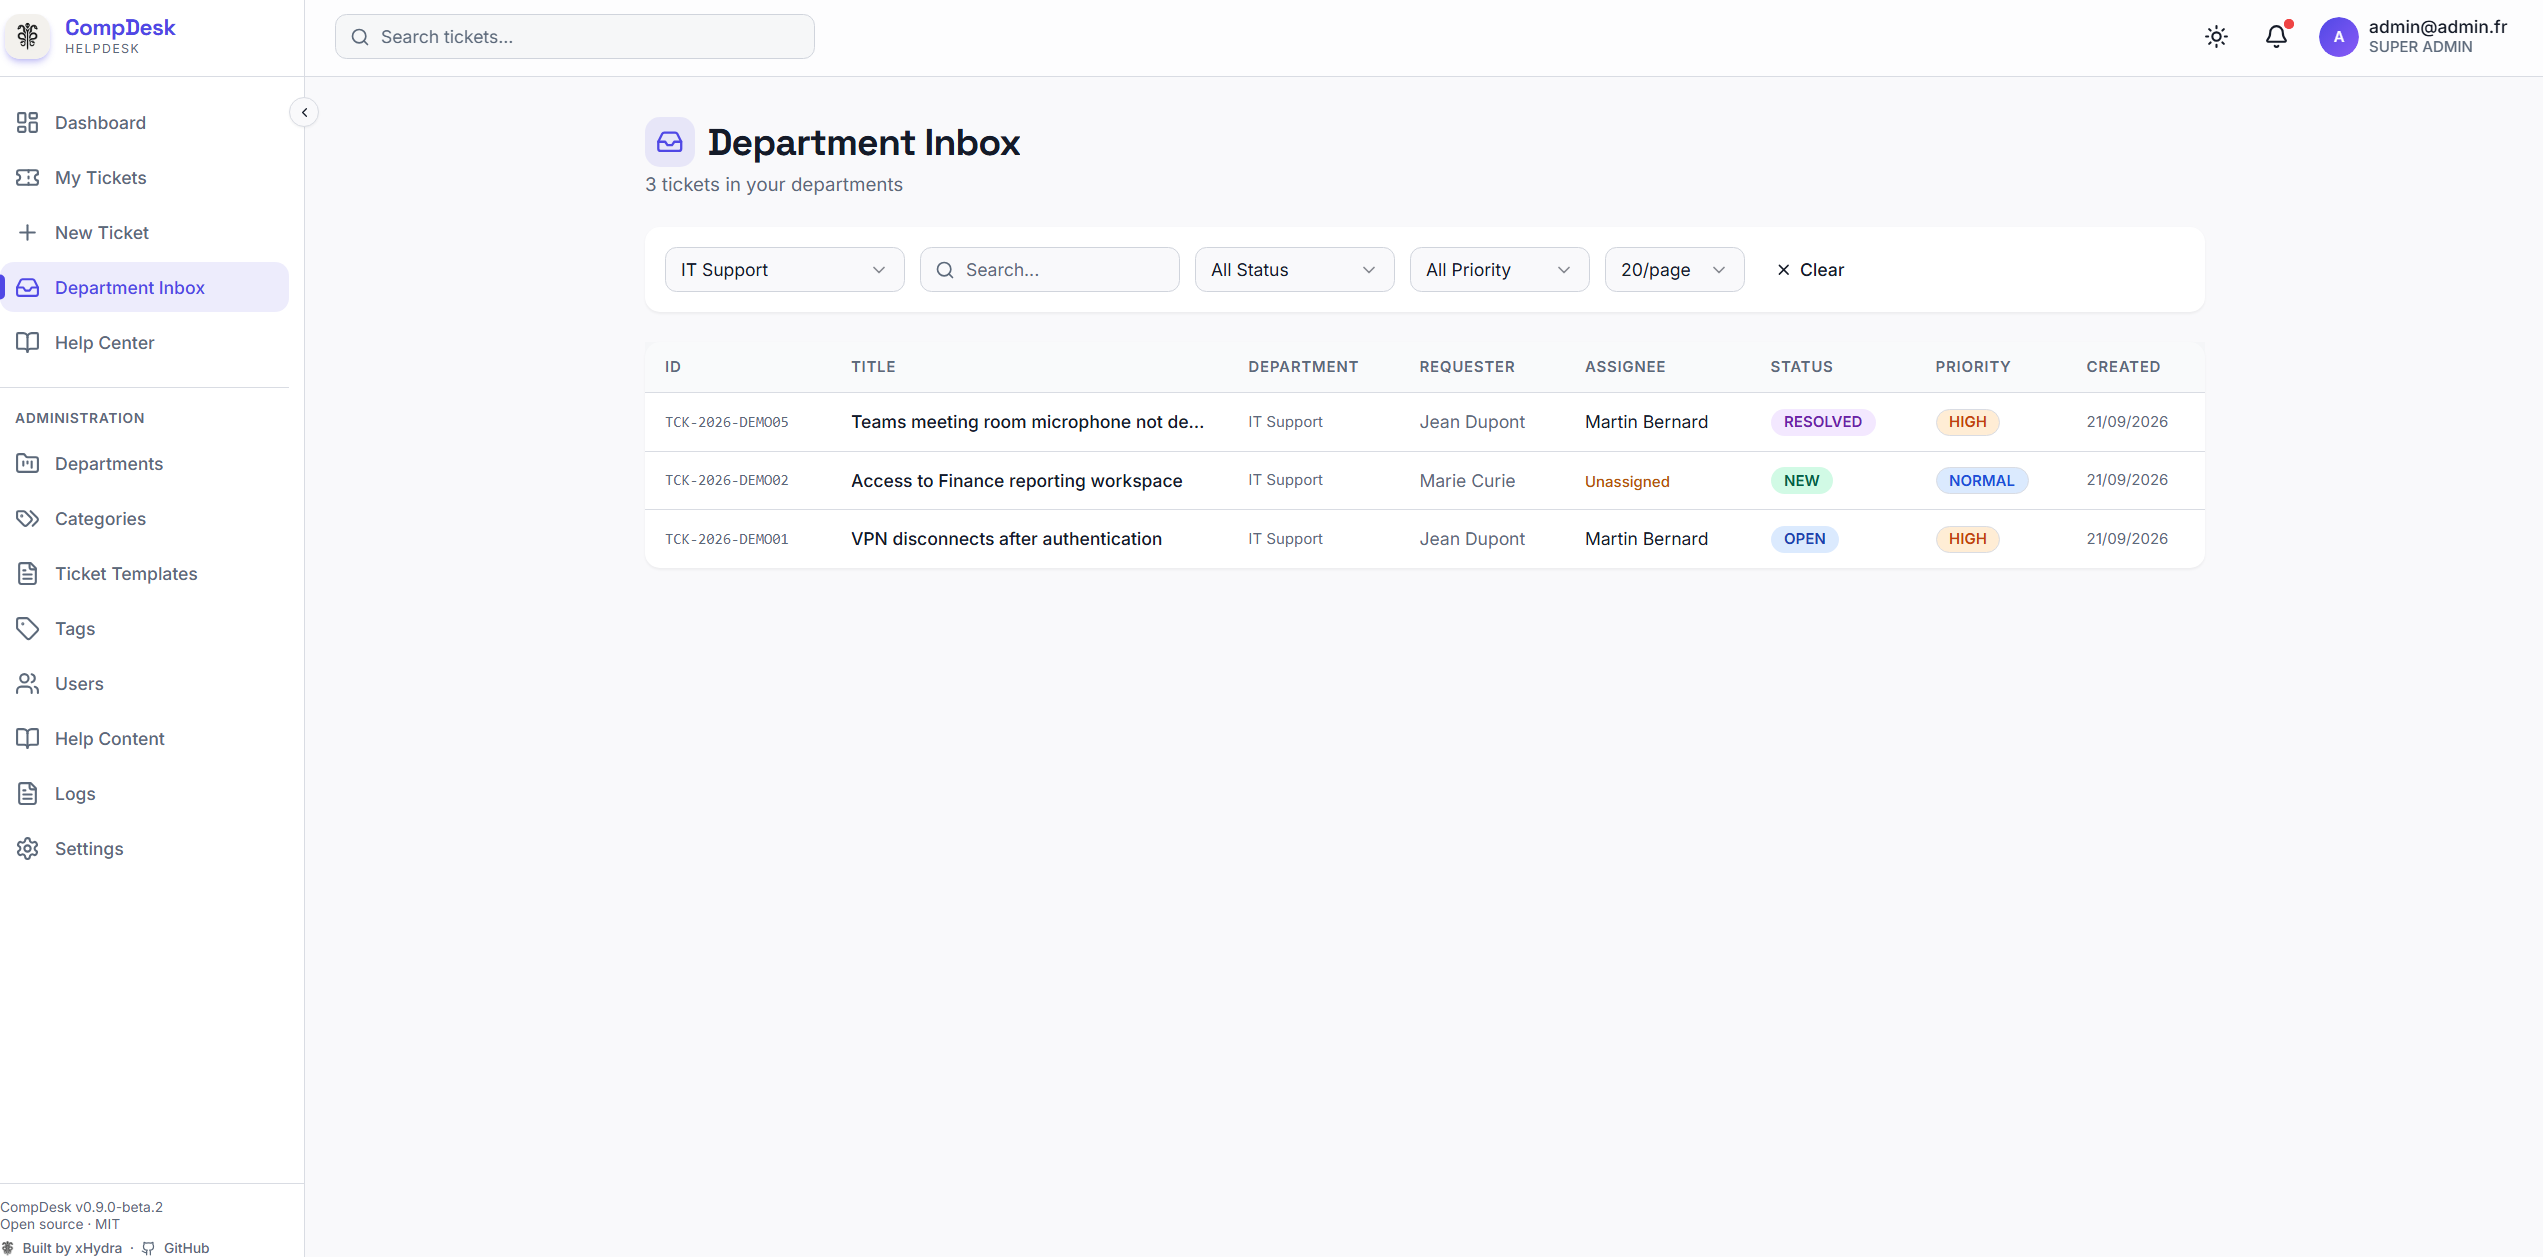
Task: Click the Logs file icon
Action: pyautogui.click(x=27, y=793)
